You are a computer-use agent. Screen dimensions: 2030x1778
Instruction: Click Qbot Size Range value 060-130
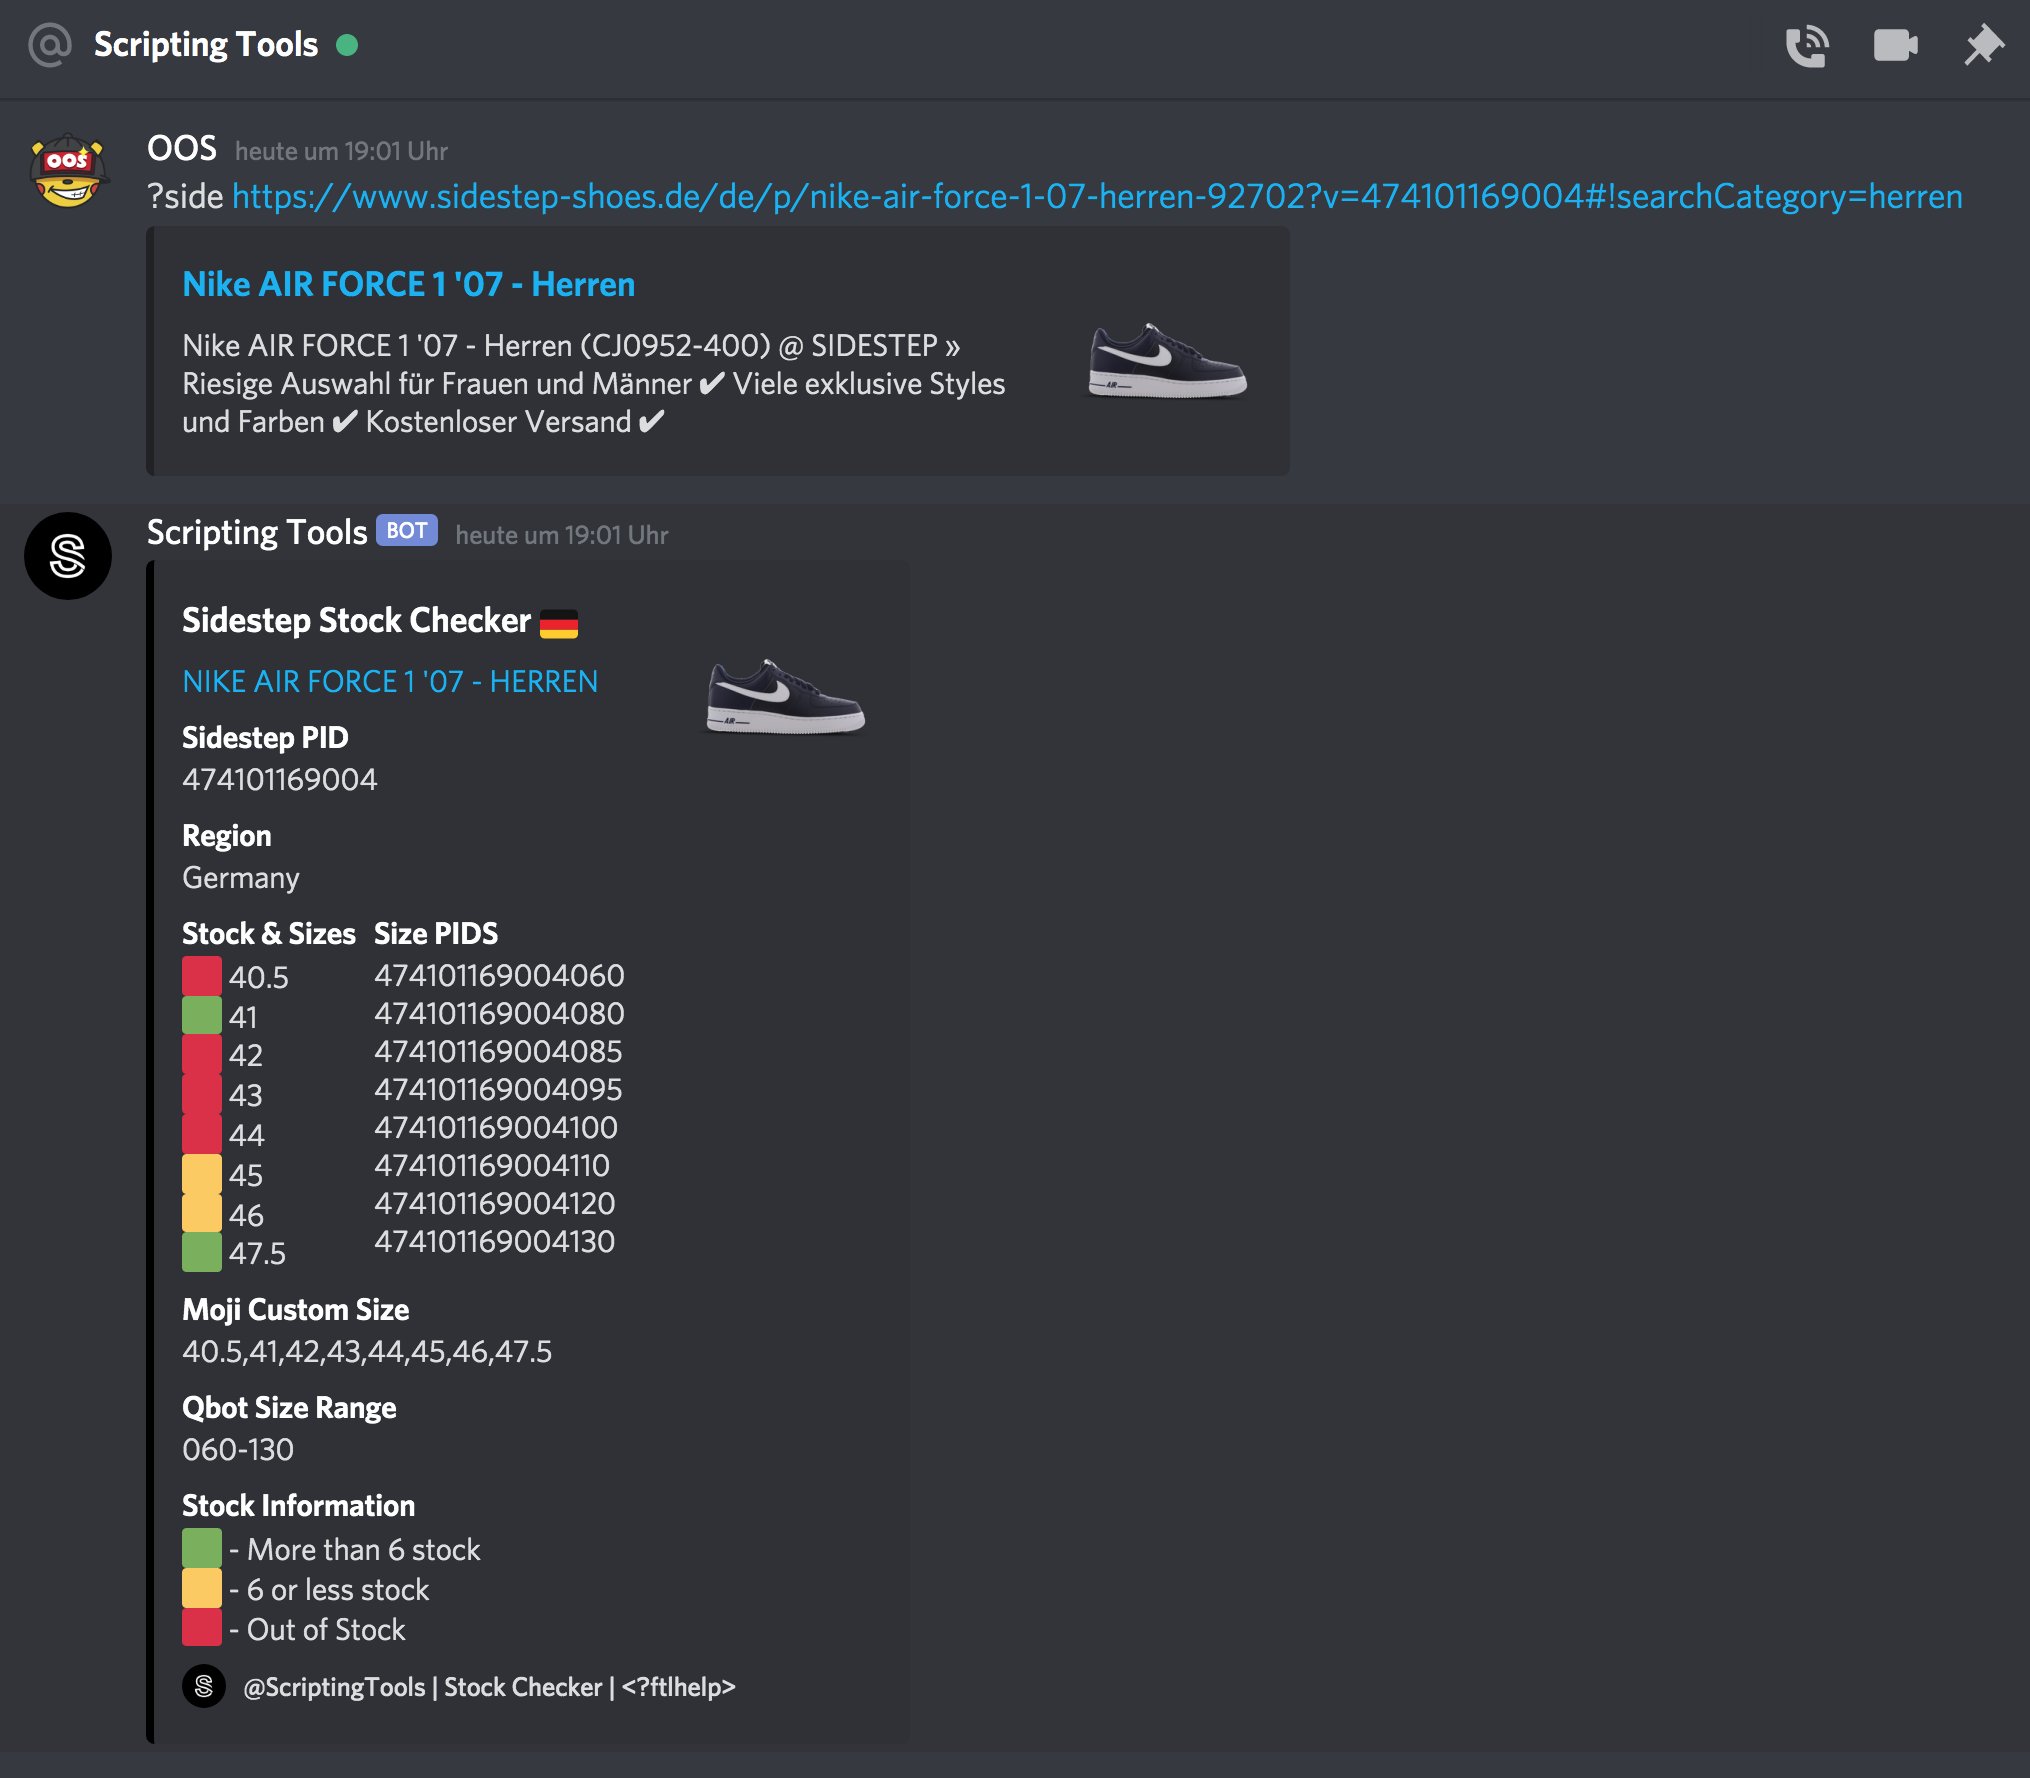(238, 1450)
